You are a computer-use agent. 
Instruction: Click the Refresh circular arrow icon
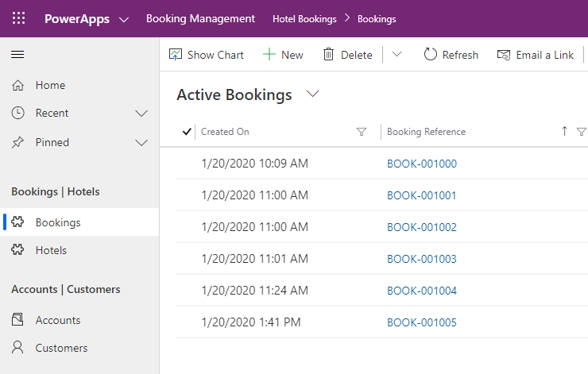point(430,54)
